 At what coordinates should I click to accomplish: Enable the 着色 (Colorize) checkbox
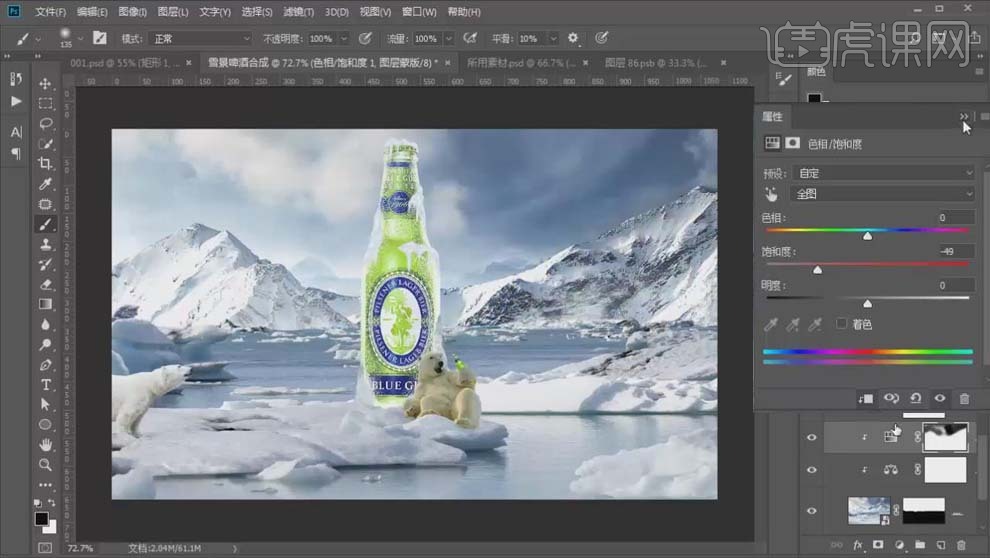(842, 324)
